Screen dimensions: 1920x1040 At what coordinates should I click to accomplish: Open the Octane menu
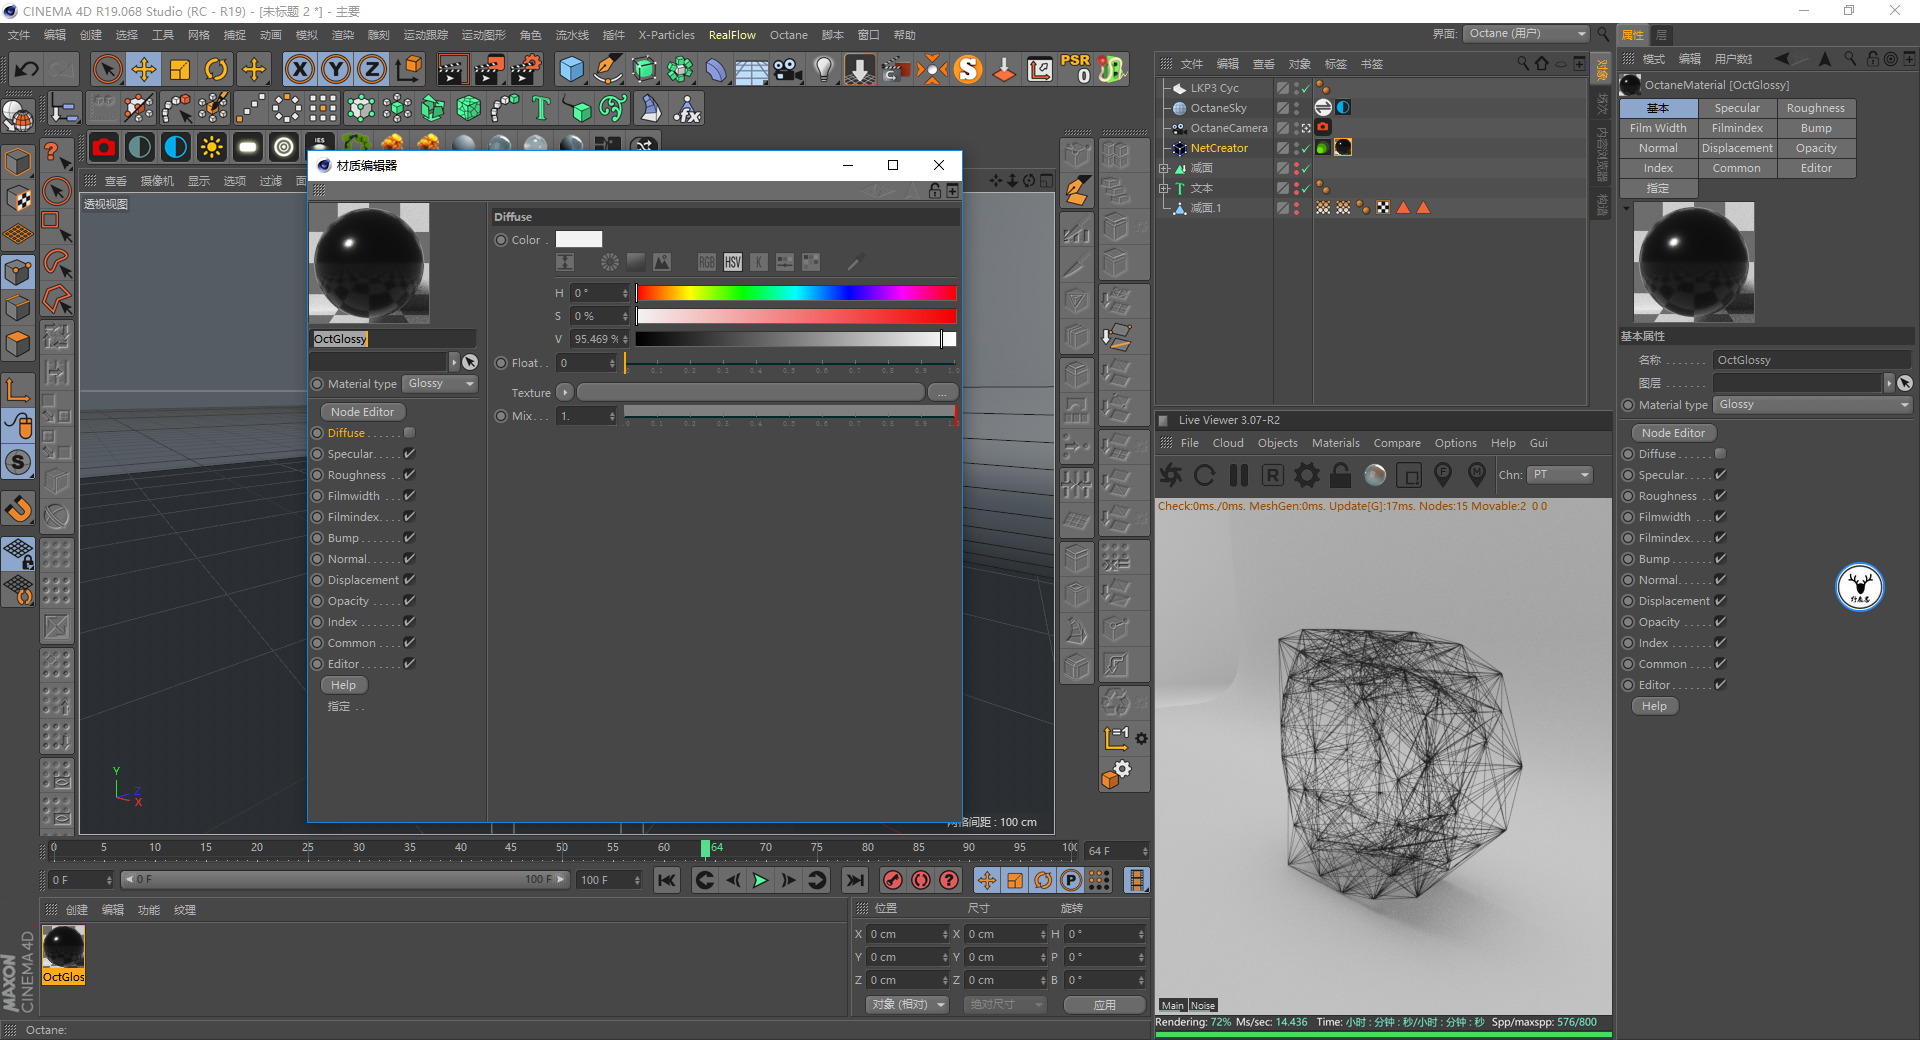pyautogui.click(x=788, y=35)
